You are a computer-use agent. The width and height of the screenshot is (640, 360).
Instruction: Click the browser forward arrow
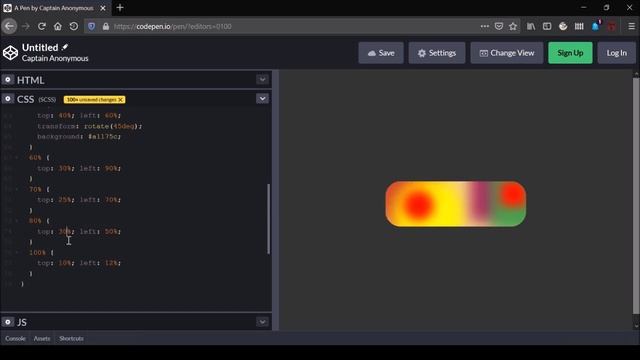26,27
